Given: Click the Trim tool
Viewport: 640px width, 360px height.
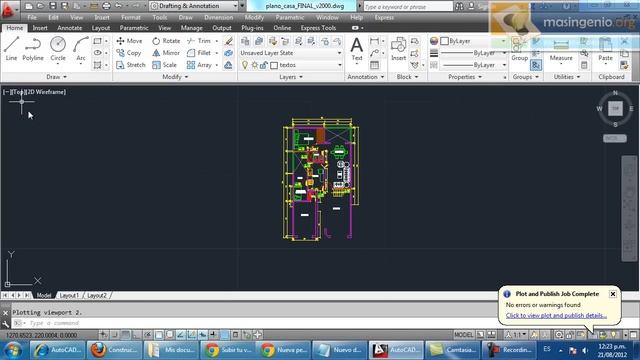Looking at the screenshot, I should coord(199,41).
